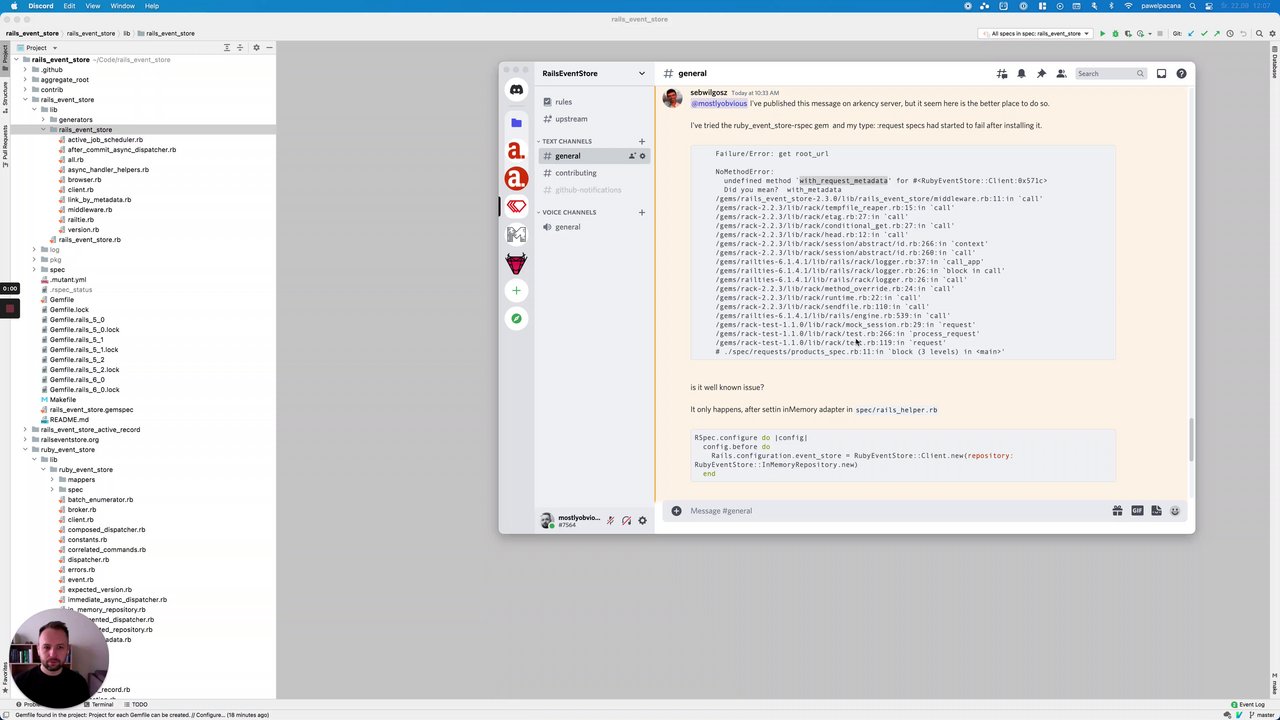Open the red bull-head server icon

[516, 263]
